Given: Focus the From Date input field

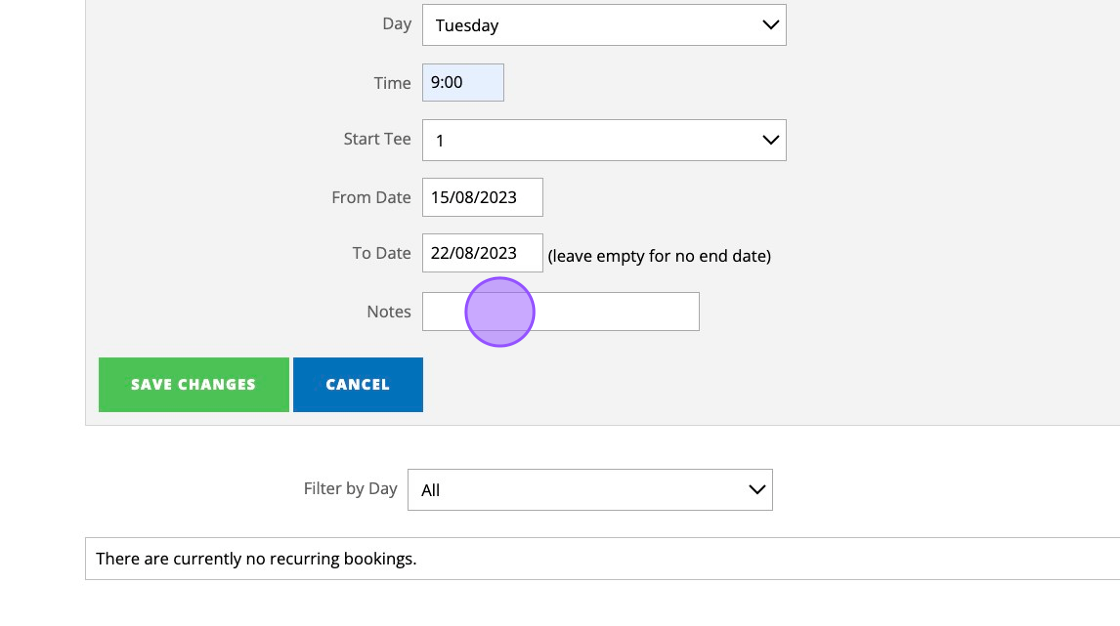Looking at the screenshot, I should 482,197.
